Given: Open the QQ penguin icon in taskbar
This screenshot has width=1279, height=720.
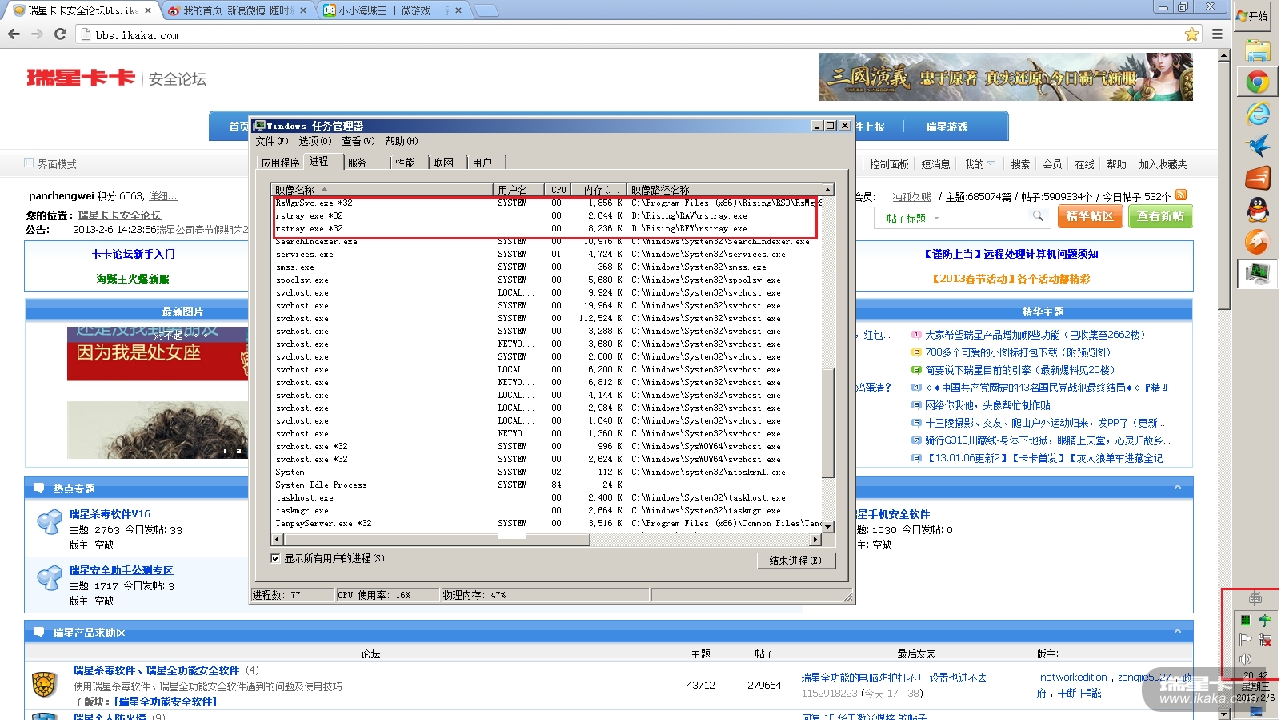Looking at the screenshot, I should (1257, 210).
